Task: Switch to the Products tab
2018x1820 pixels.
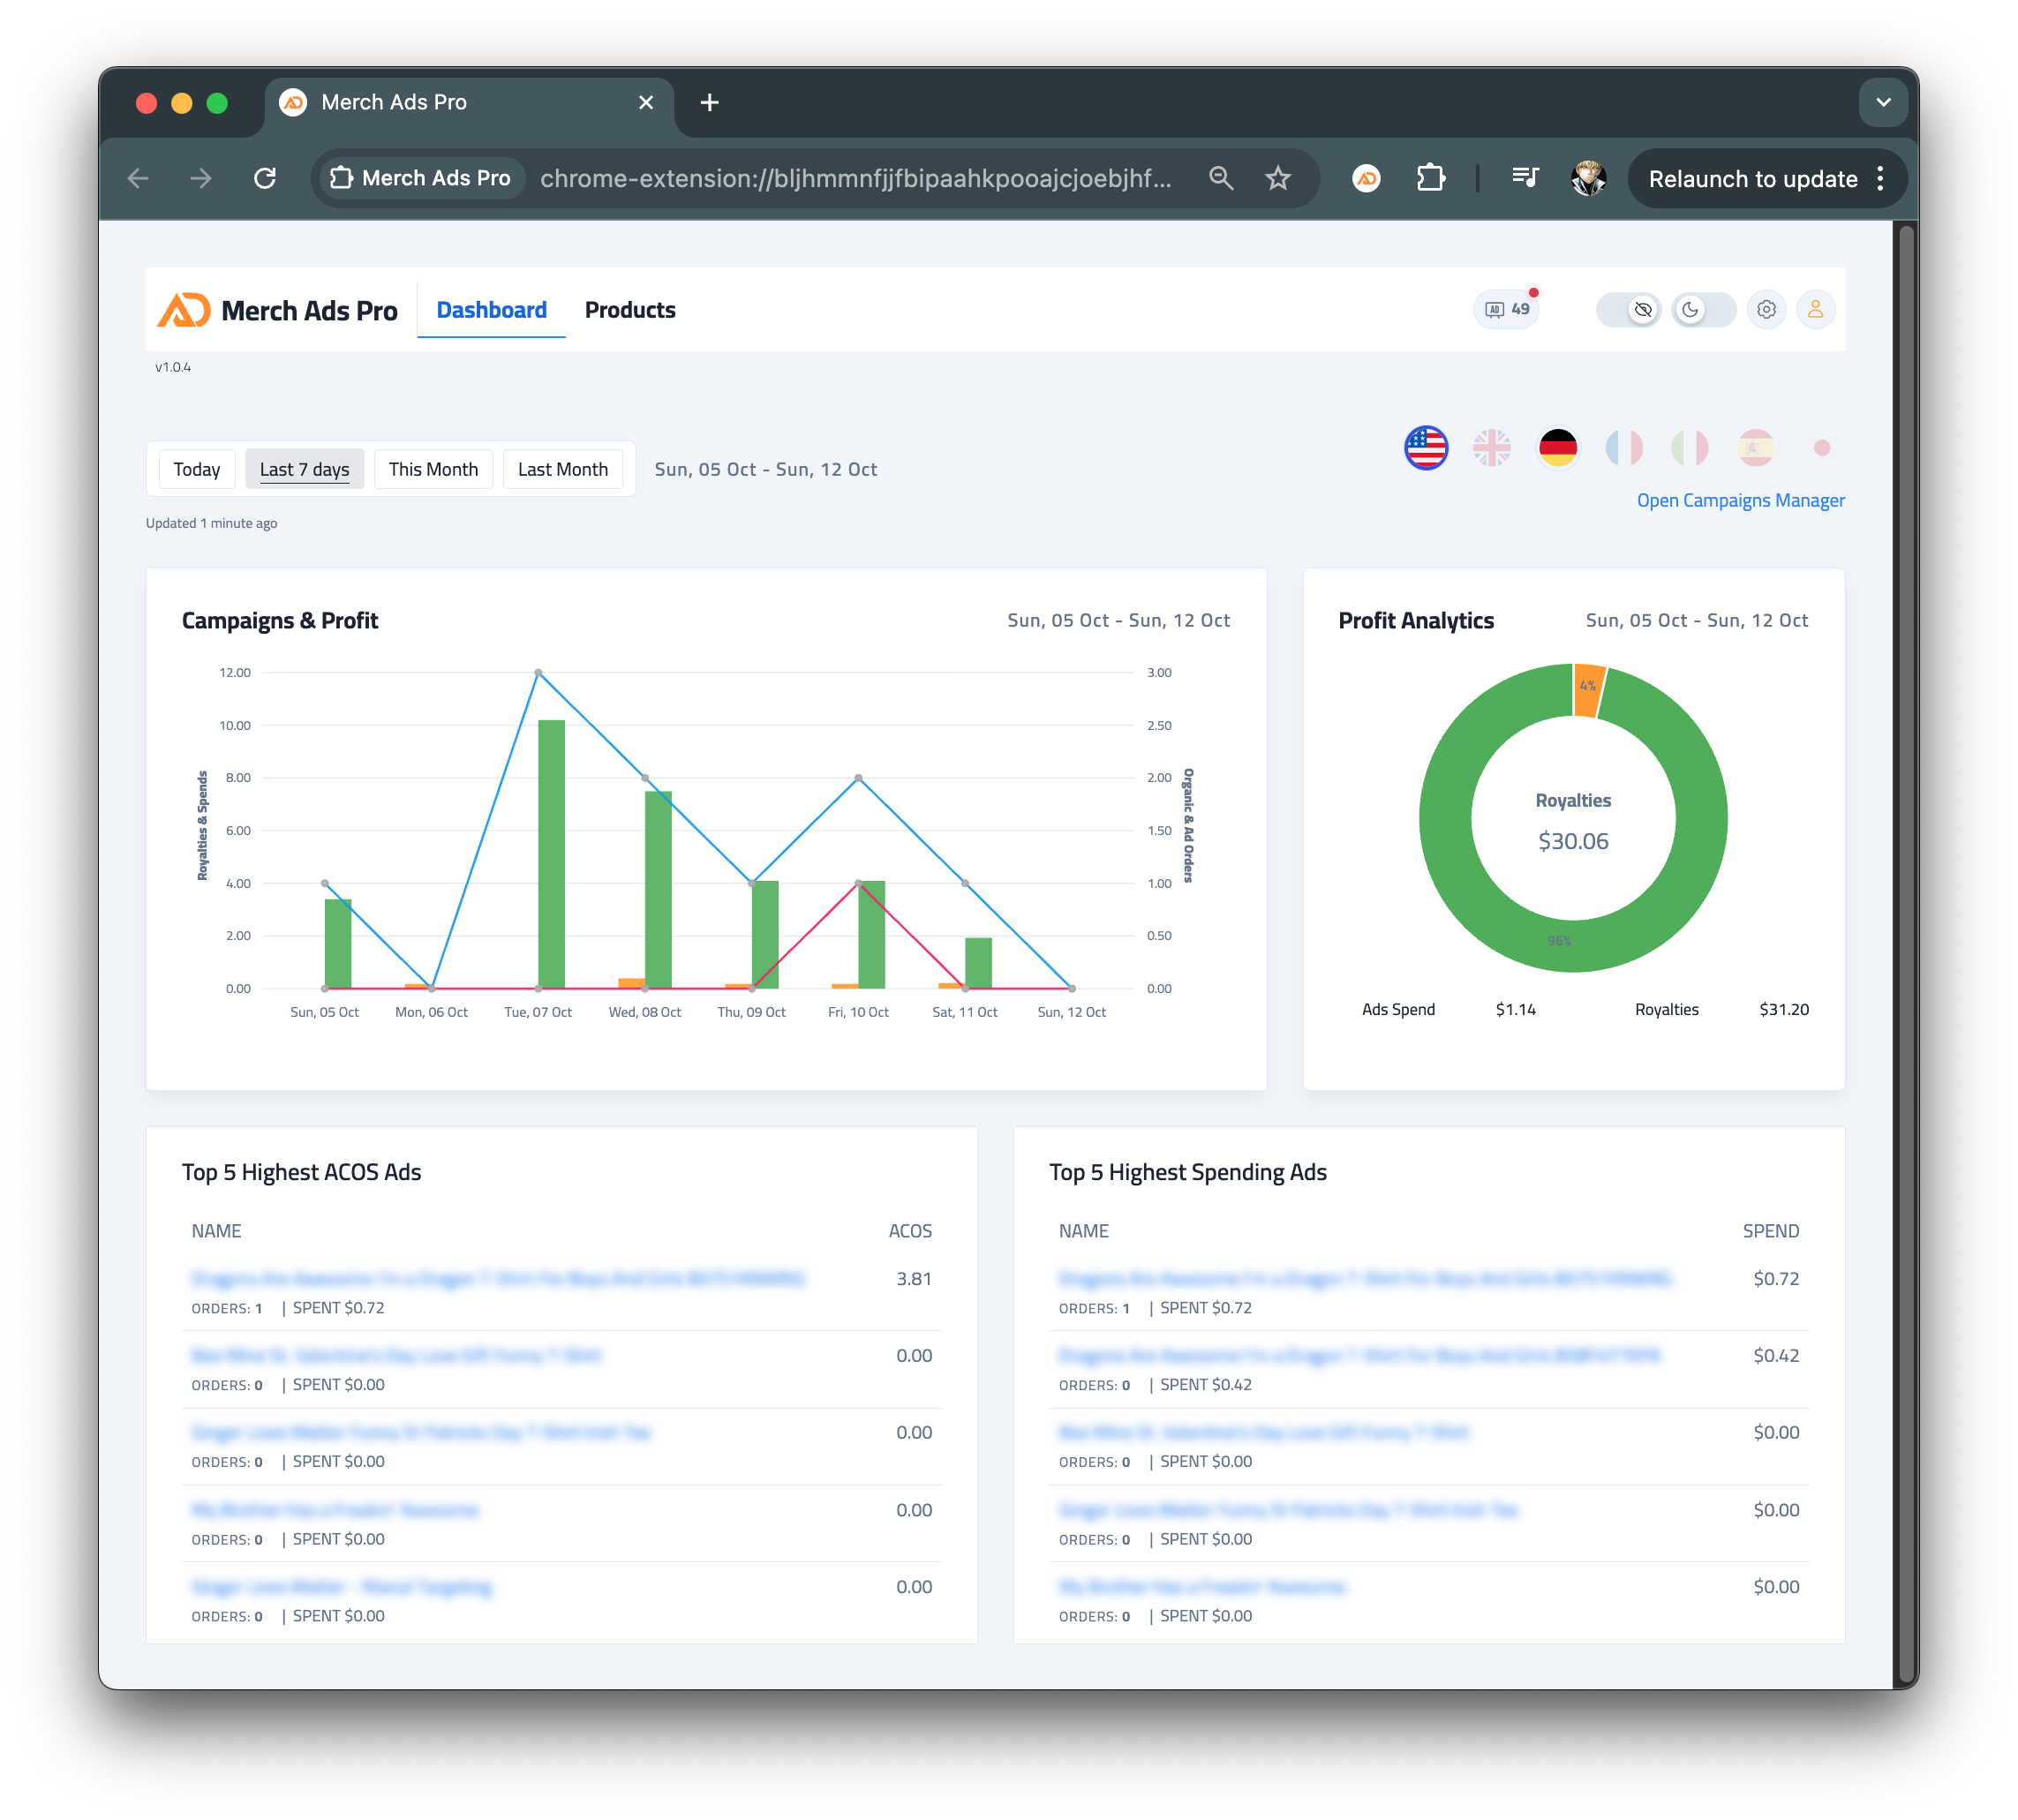Action: pos(630,310)
